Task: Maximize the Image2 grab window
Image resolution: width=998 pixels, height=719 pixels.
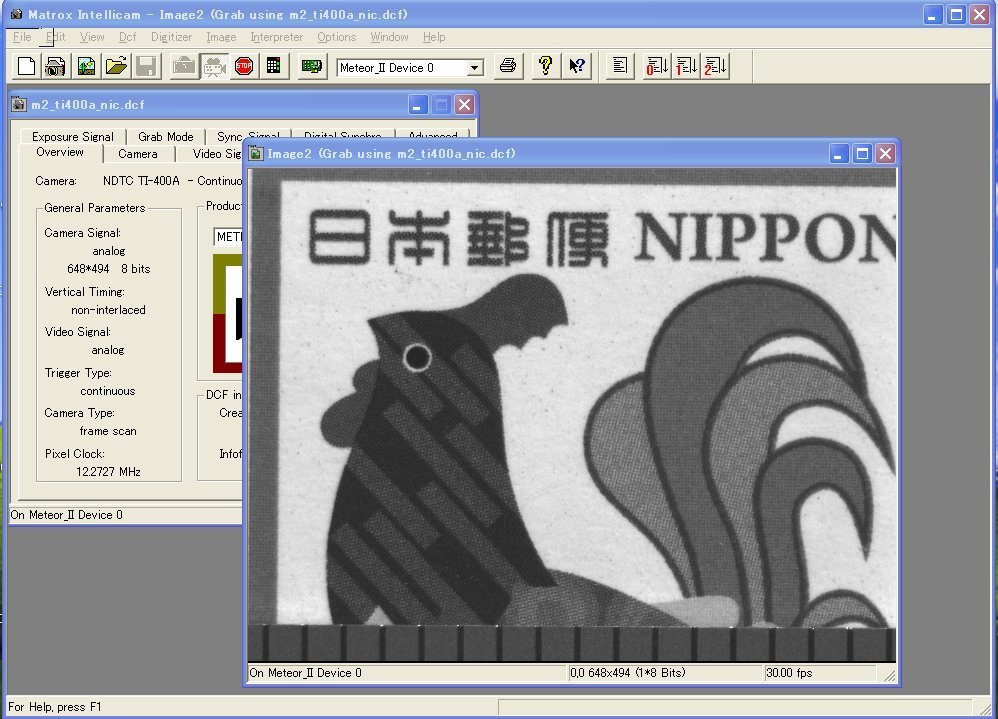Action: coord(862,153)
